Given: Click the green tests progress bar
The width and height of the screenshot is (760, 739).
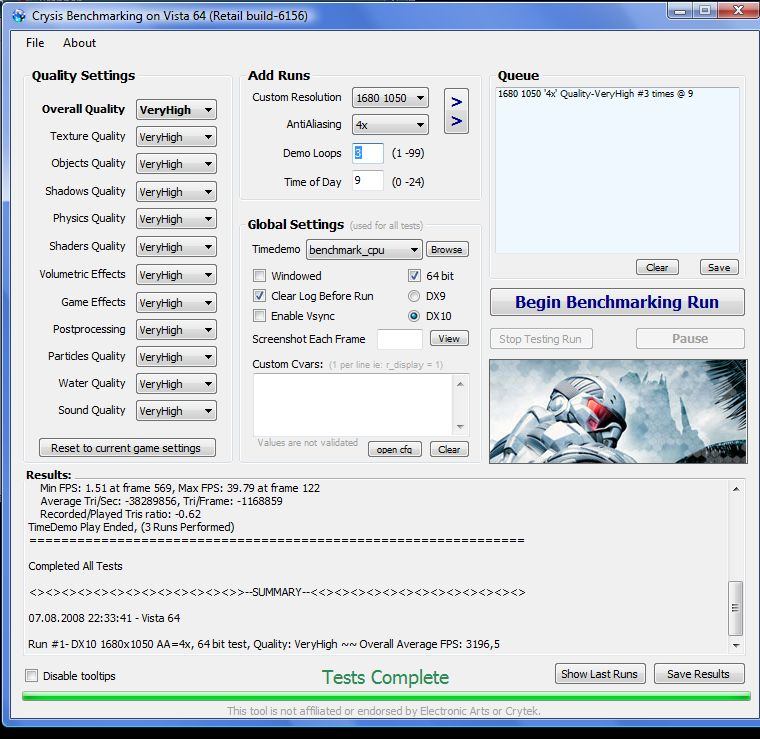Looking at the screenshot, I should [x=386, y=696].
